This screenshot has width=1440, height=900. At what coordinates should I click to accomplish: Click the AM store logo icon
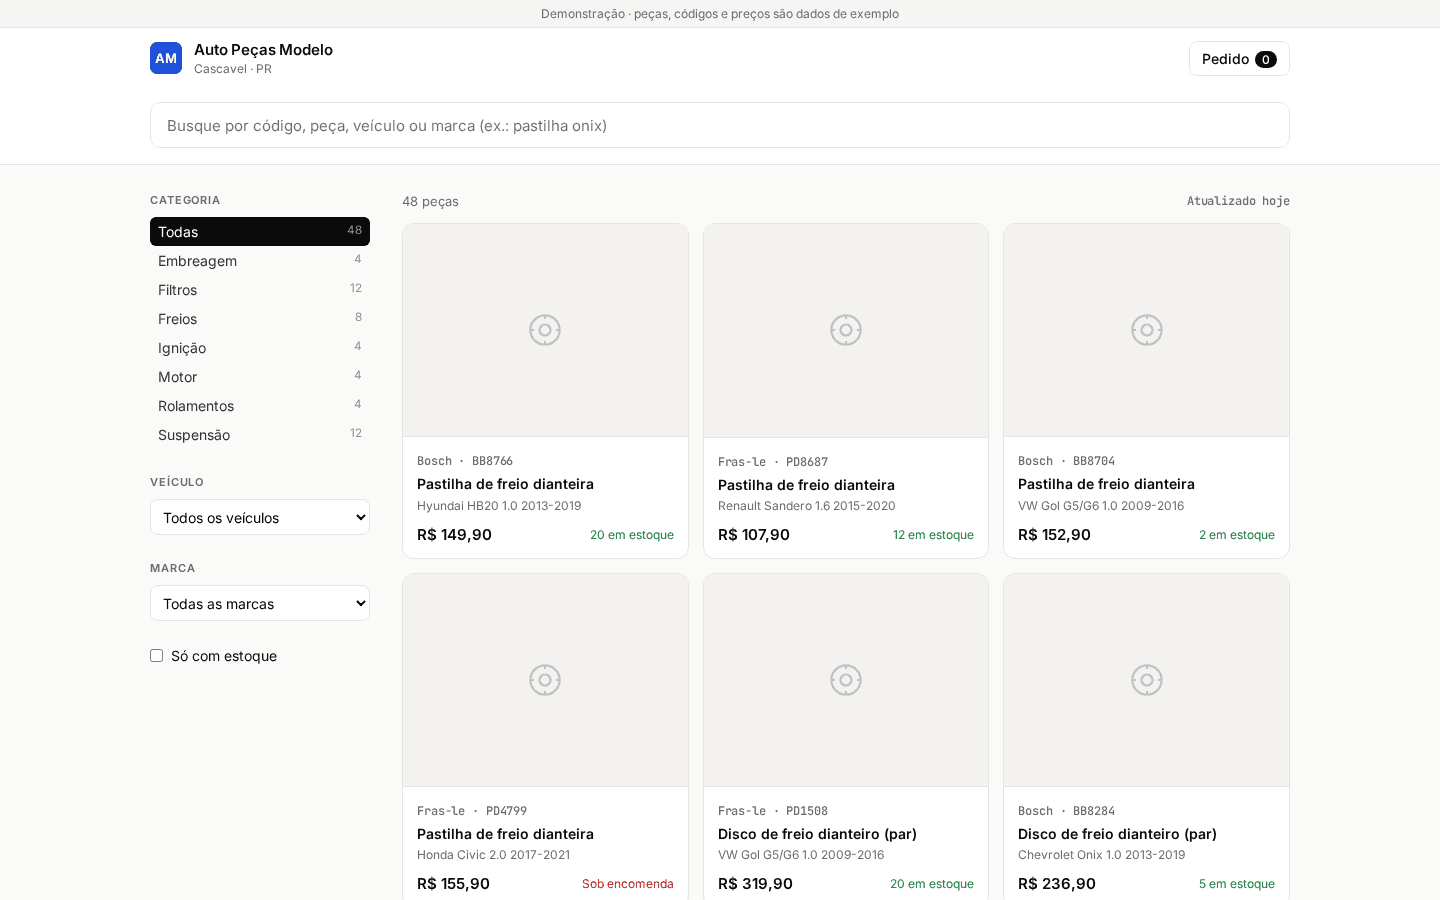tap(166, 58)
